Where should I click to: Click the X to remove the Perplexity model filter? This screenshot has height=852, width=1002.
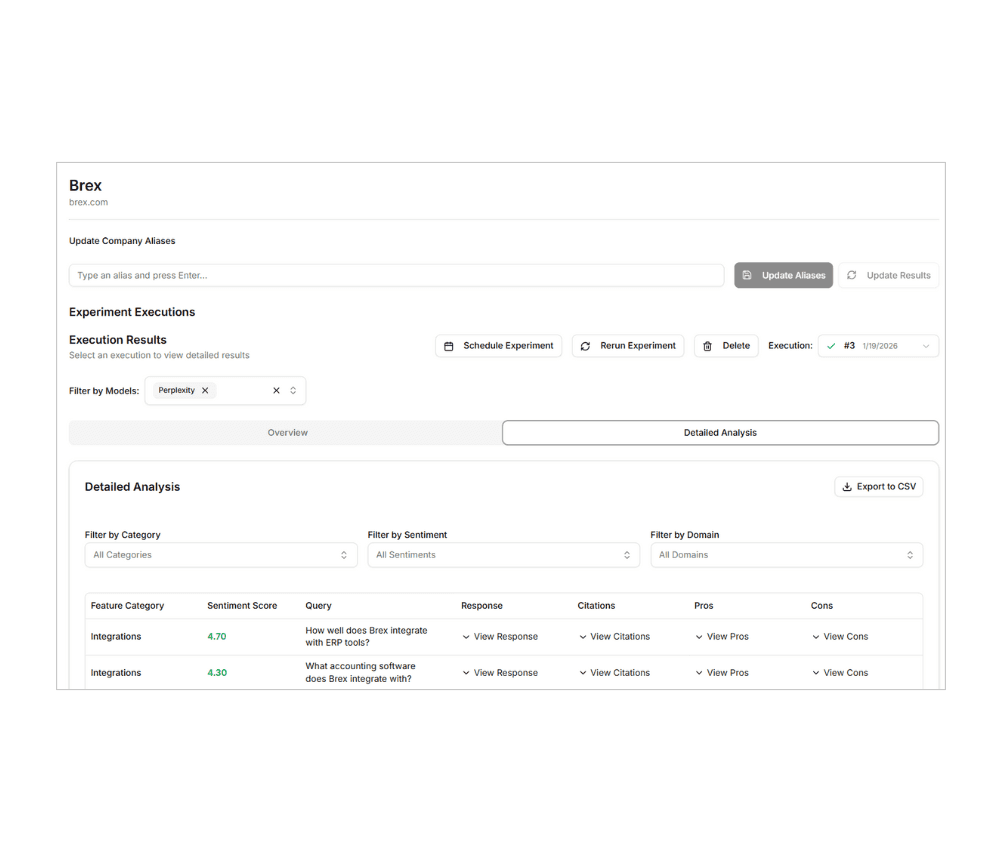[204, 390]
